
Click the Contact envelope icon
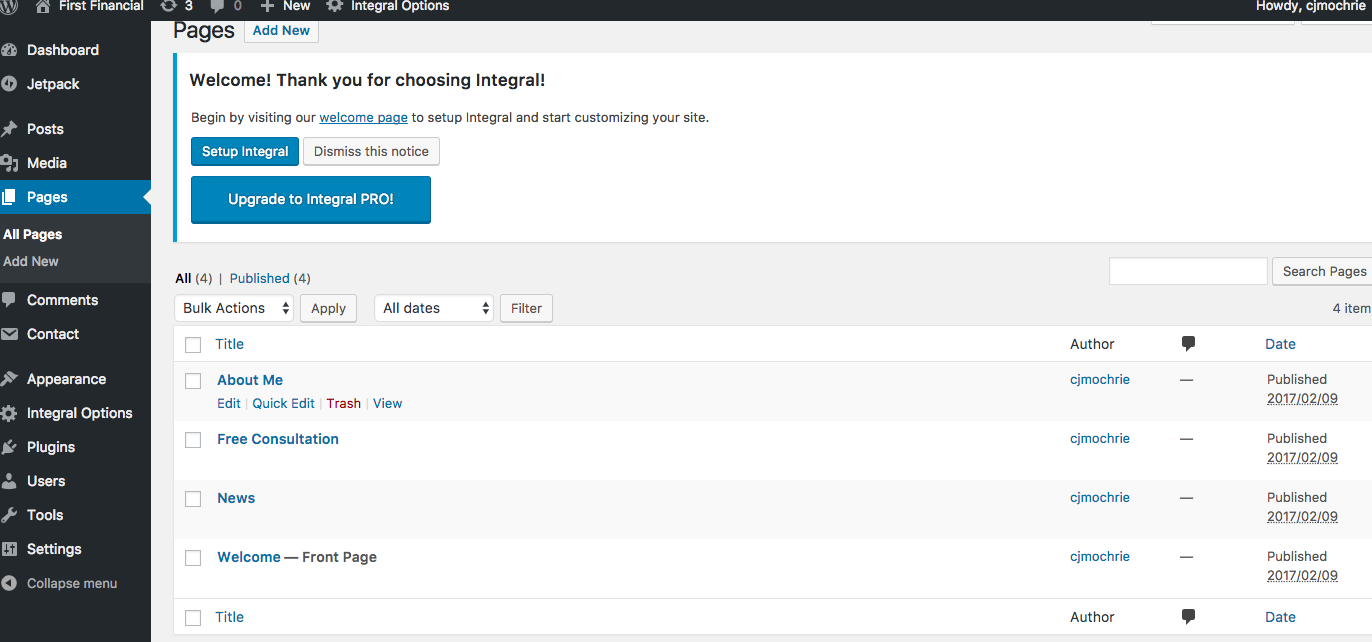click(x=9, y=334)
